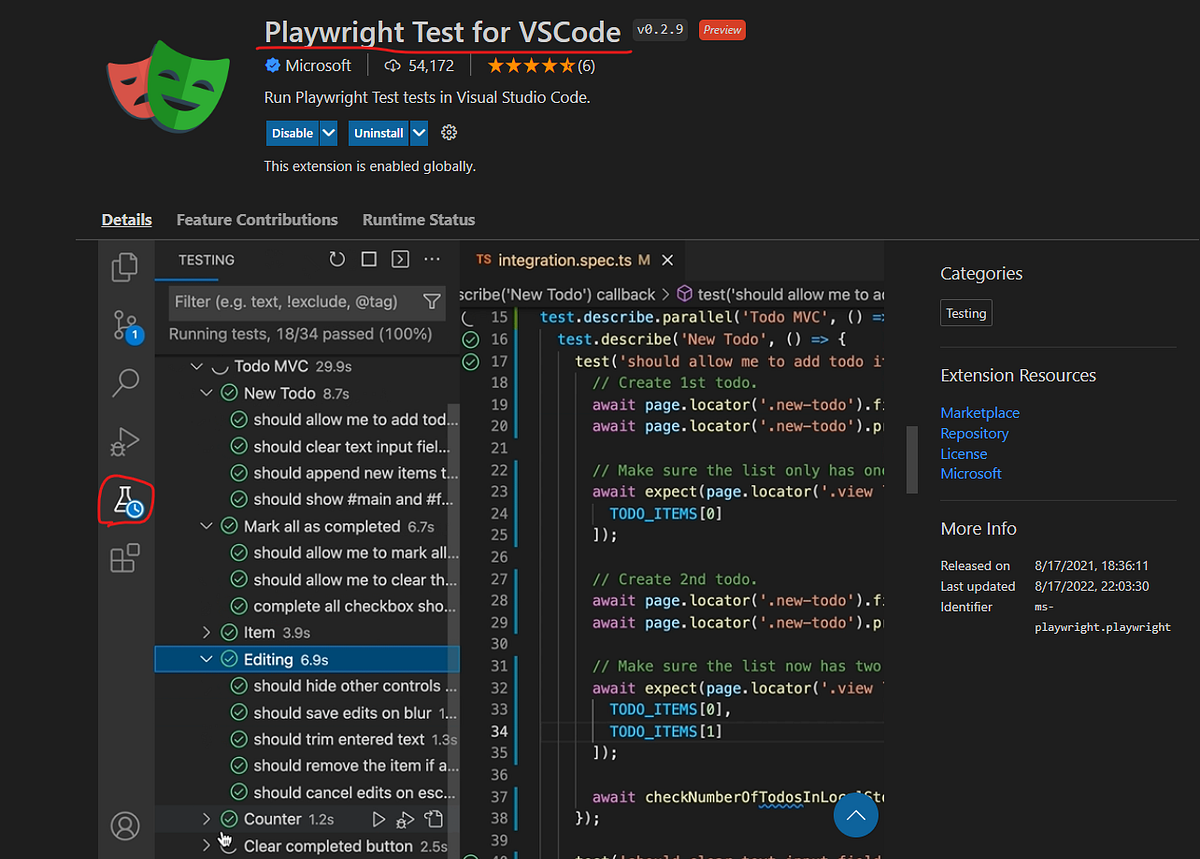Switch to the Feature Contributions tab

click(256, 219)
